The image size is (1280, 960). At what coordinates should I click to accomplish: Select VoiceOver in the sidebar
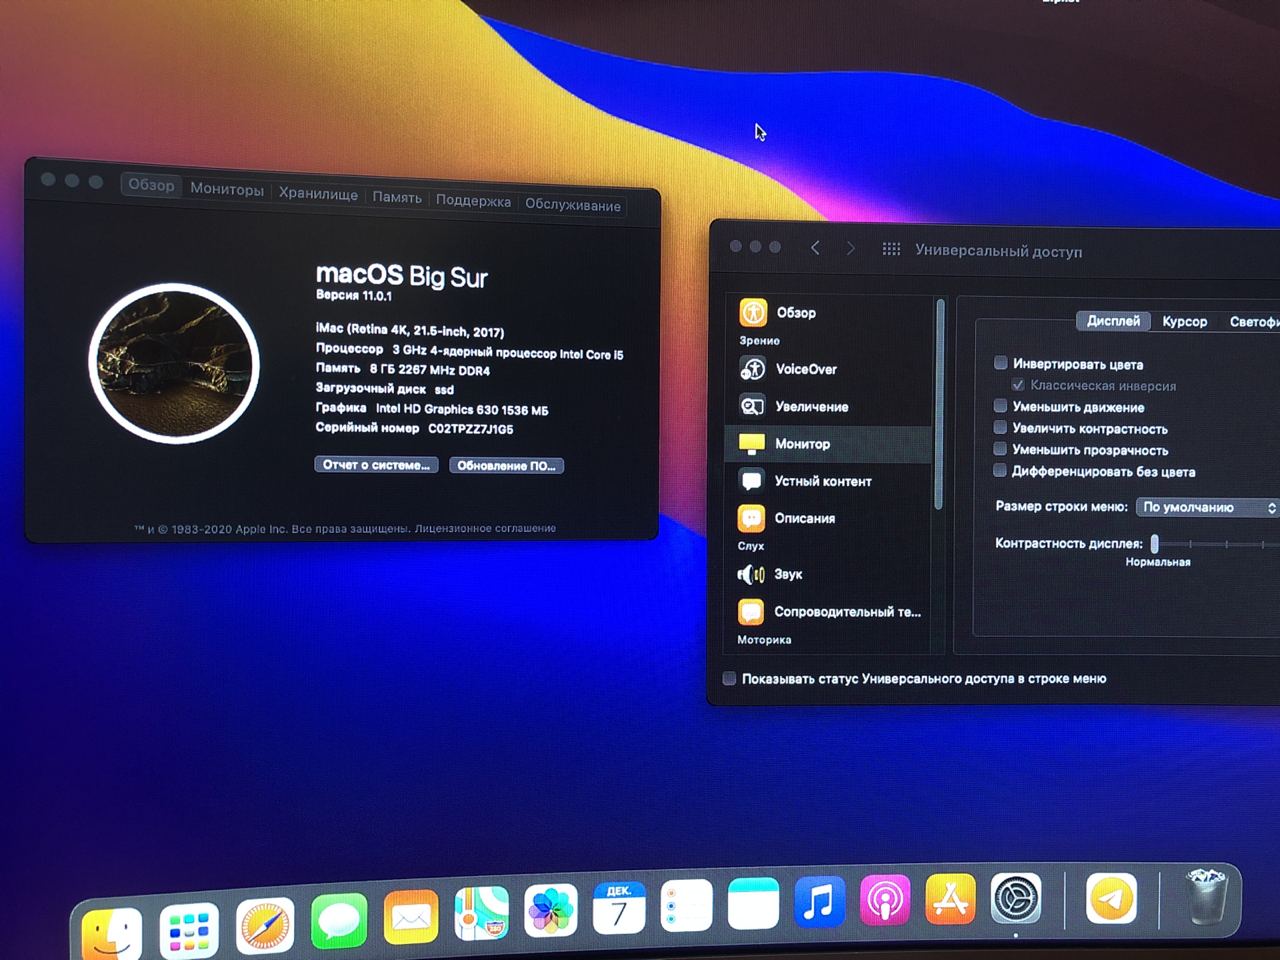(x=828, y=369)
